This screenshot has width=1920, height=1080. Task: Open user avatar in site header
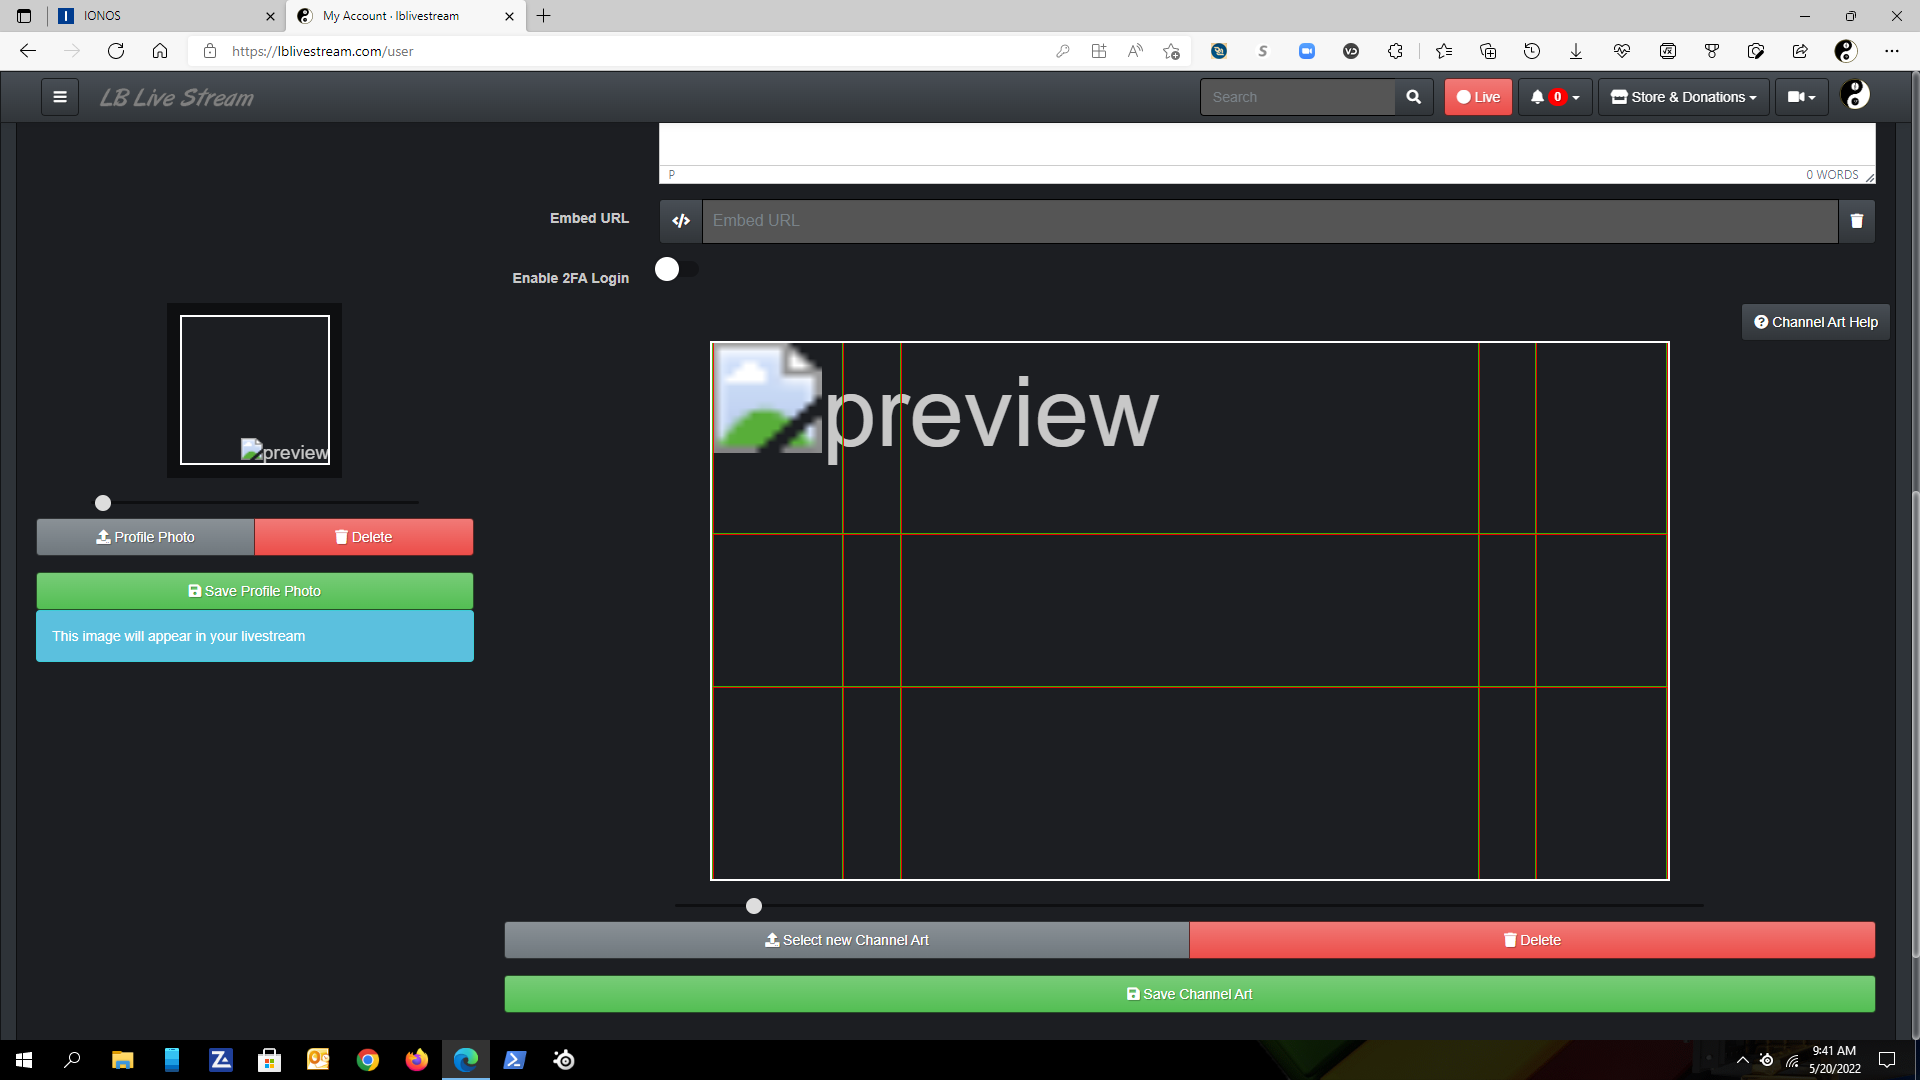pyautogui.click(x=1855, y=95)
